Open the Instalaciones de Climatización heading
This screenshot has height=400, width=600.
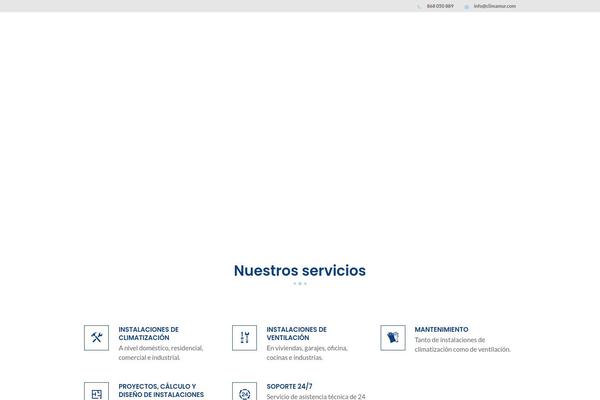pyautogui.click(x=148, y=333)
